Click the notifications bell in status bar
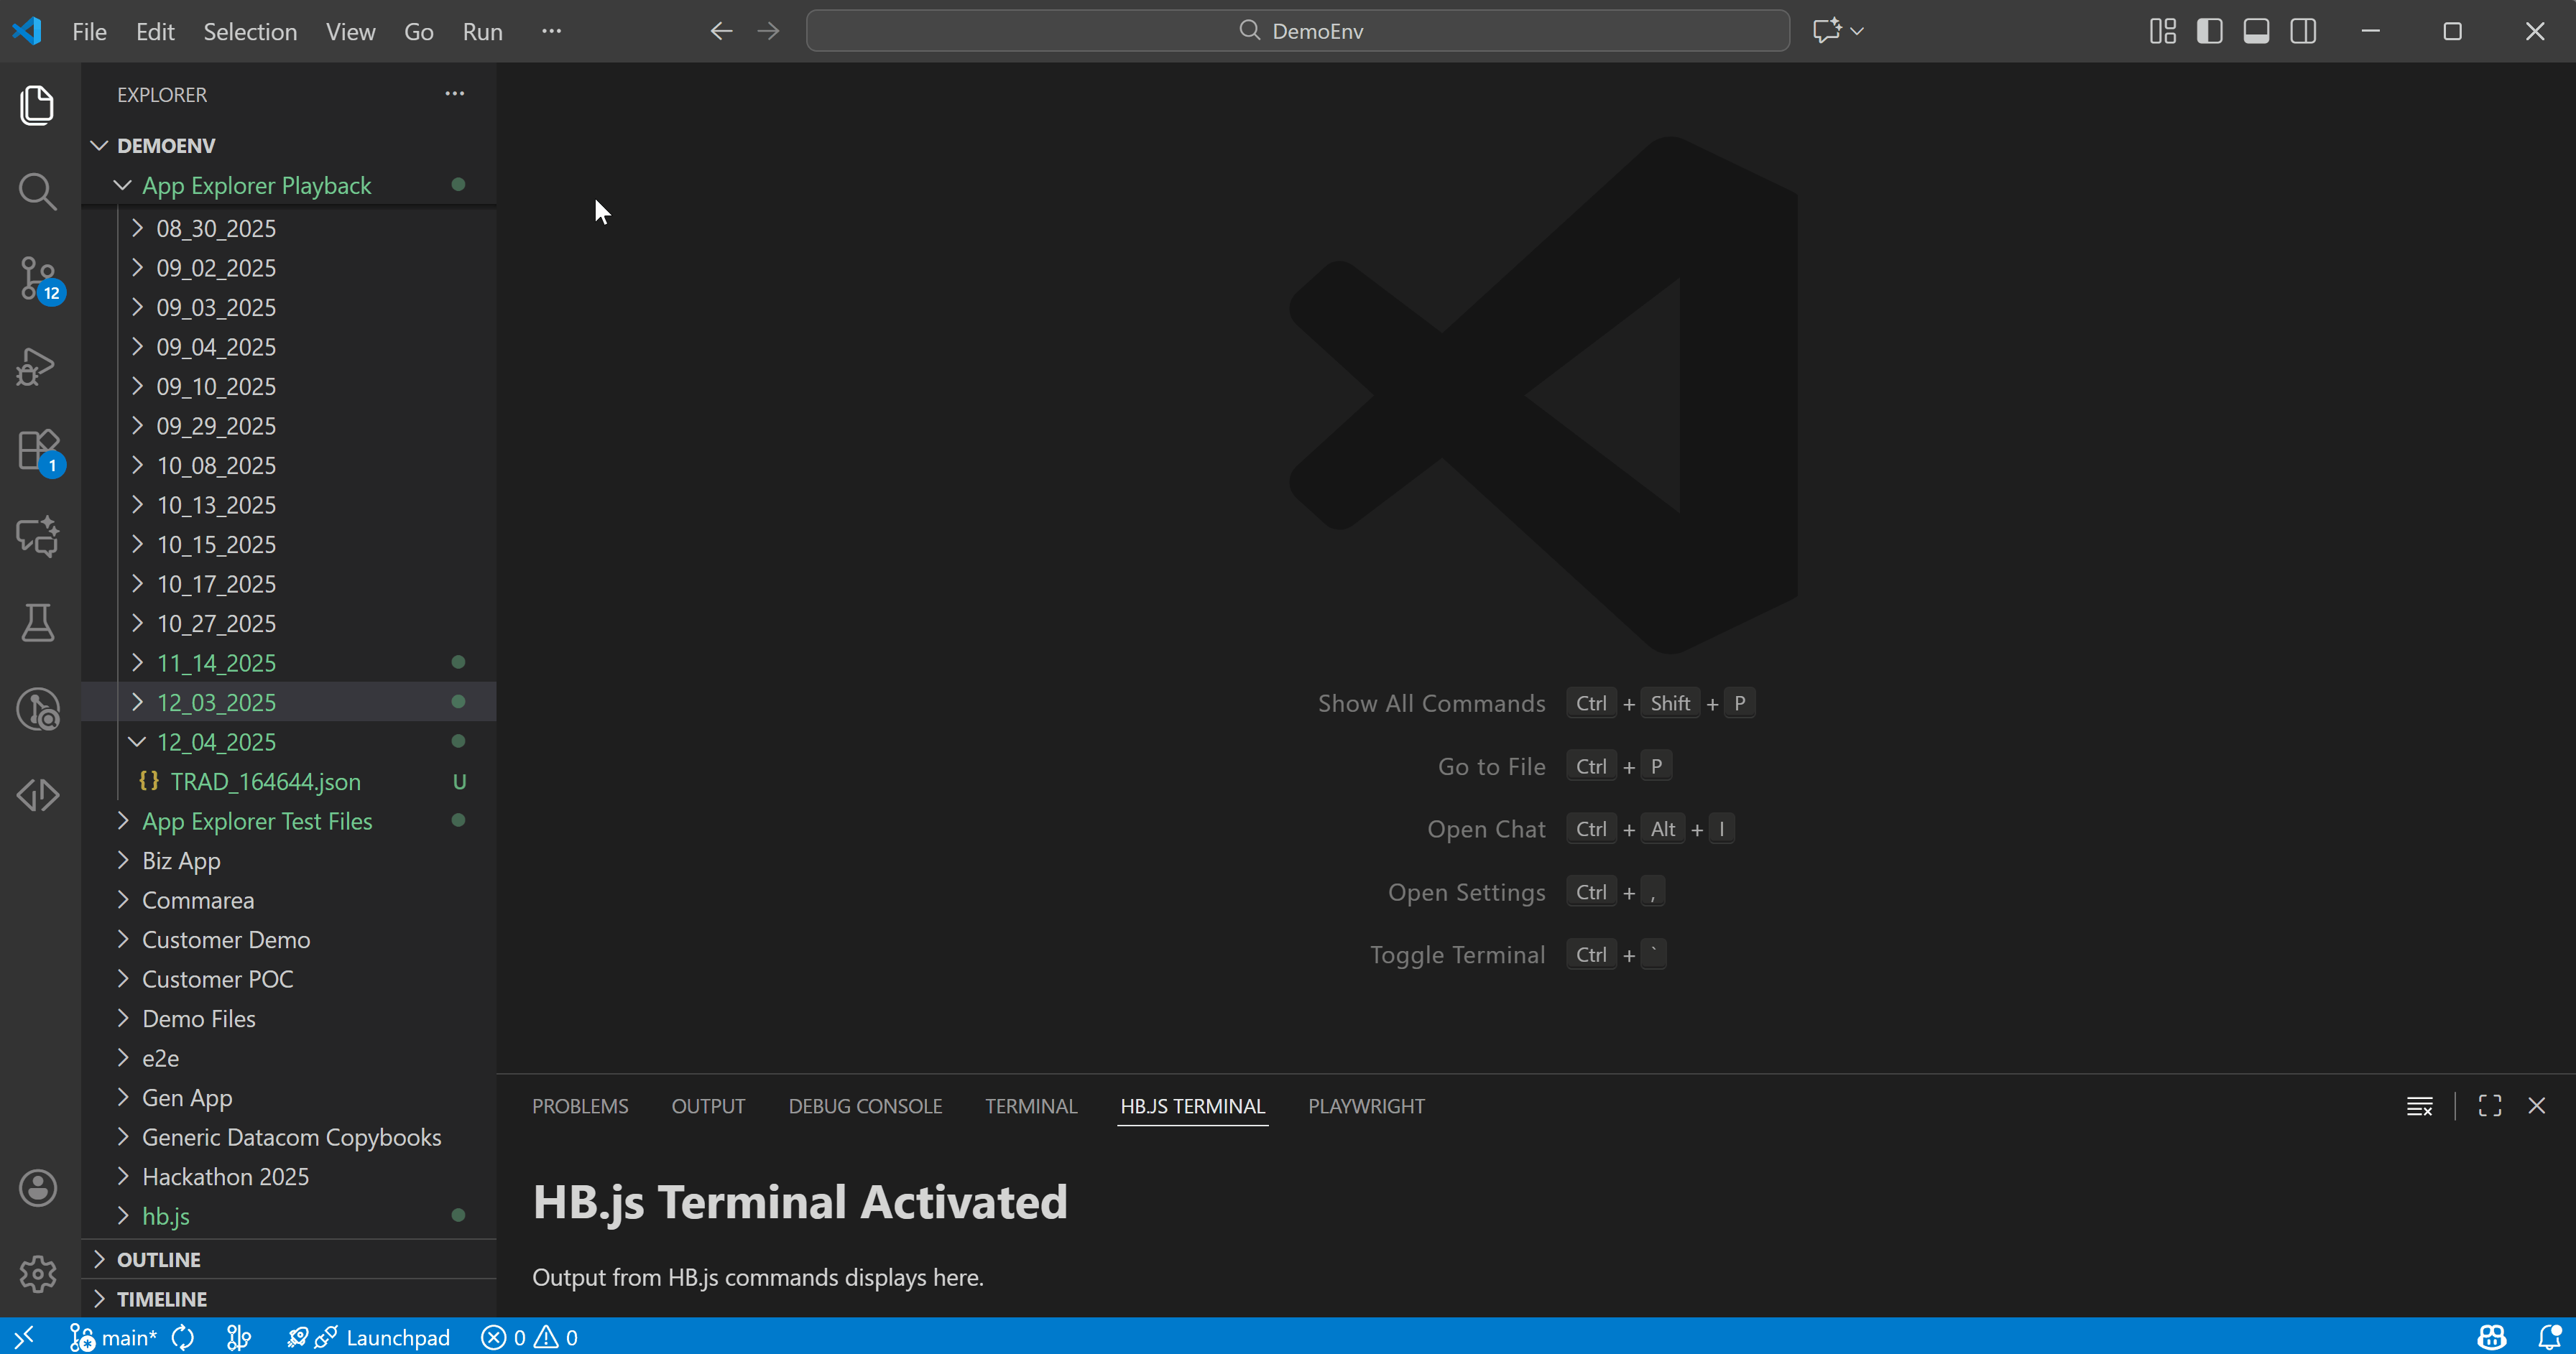The height and width of the screenshot is (1354, 2576). point(2549,1337)
